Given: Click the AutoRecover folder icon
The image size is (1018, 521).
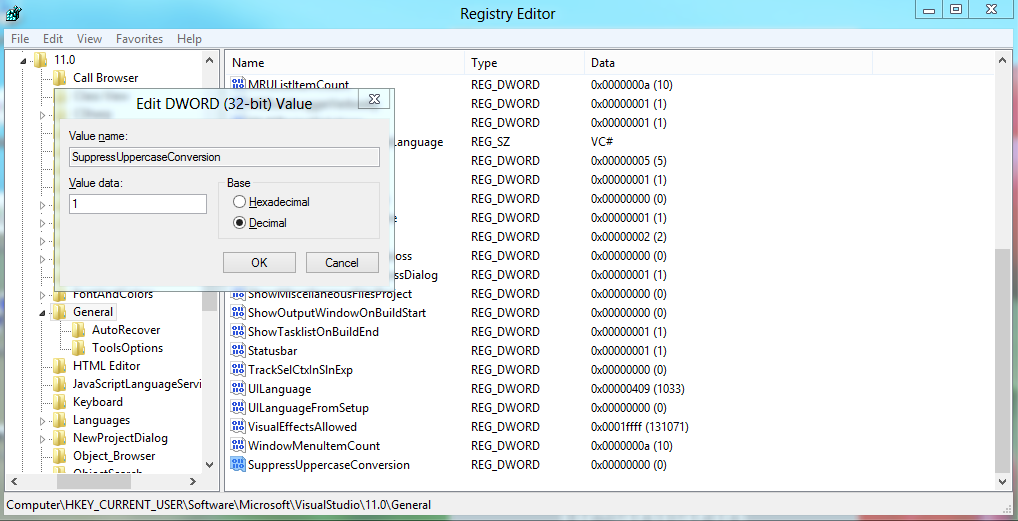Looking at the screenshot, I should pos(79,330).
